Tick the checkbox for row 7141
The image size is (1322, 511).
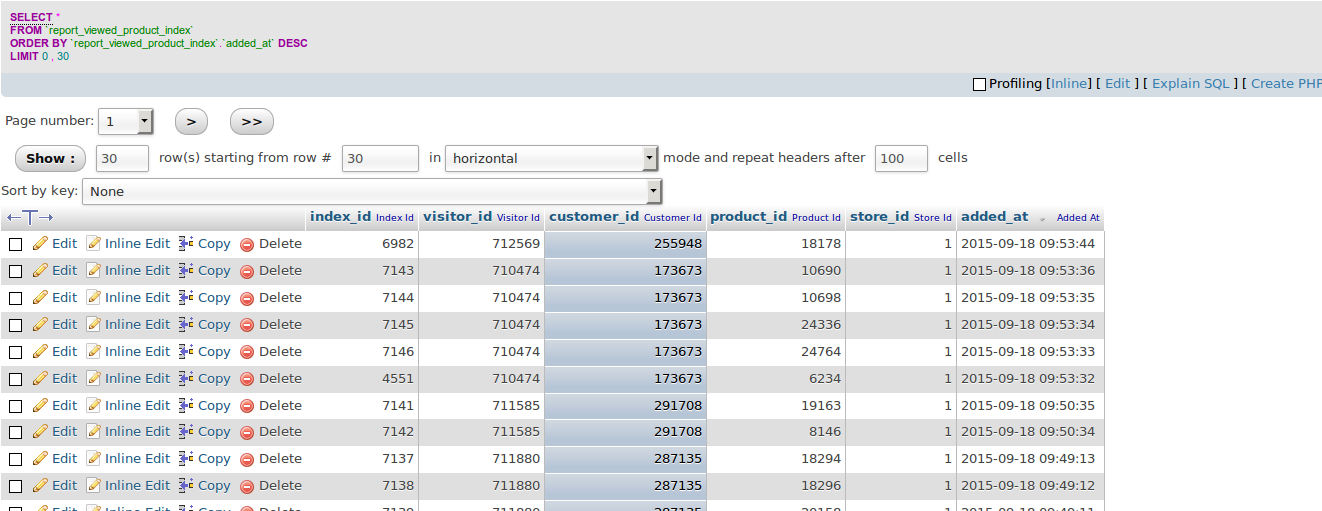point(15,406)
